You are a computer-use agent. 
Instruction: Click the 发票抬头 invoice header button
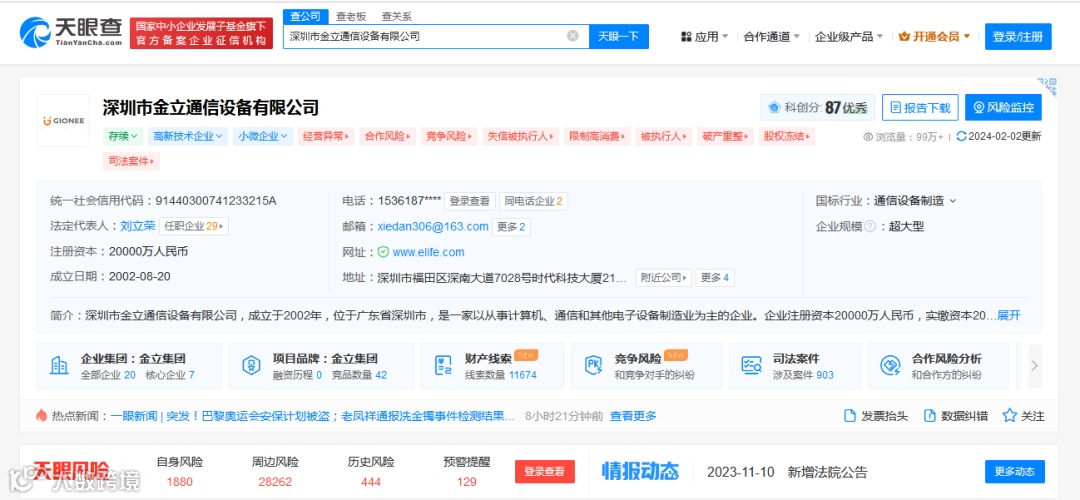tap(876, 416)
